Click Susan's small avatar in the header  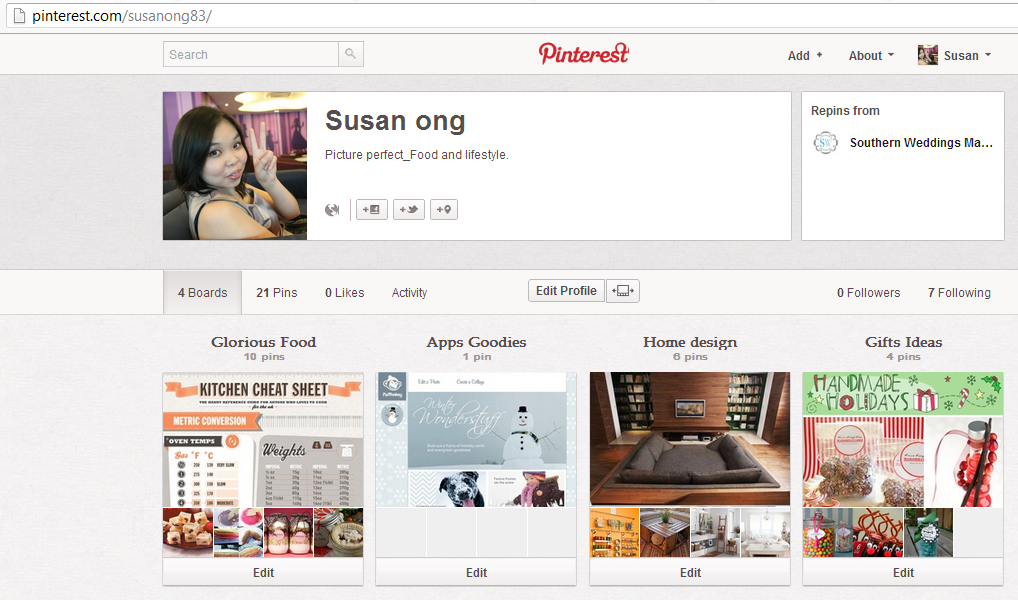[x=928, y=55]
